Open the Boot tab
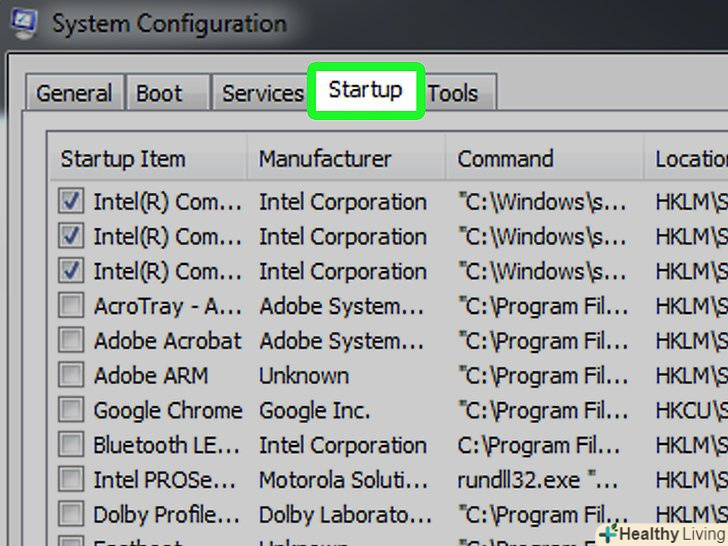This screenshot has width=728, height=546. pyautogui.click(x=160, y=94)
